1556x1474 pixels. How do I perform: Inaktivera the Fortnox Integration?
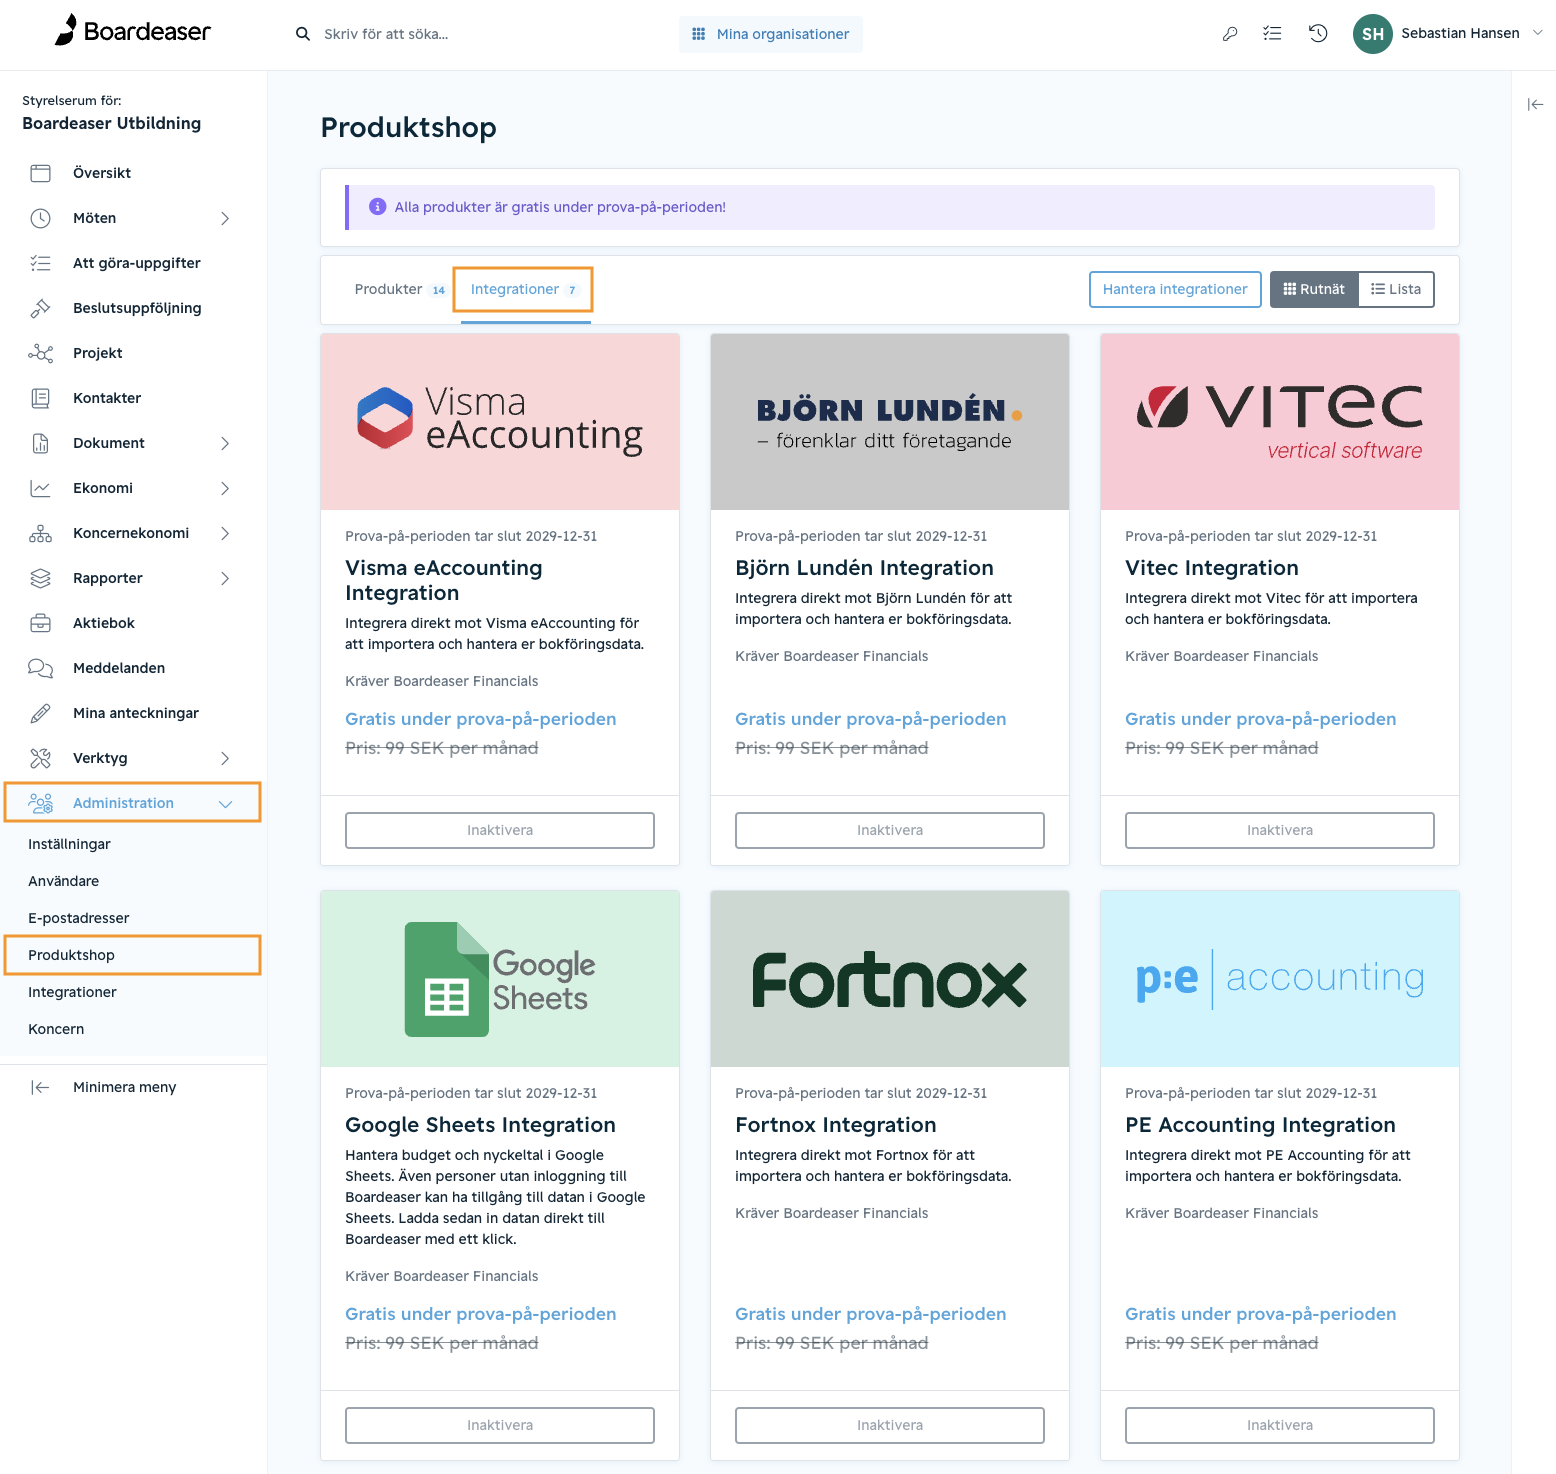[x=890, y=1425]
